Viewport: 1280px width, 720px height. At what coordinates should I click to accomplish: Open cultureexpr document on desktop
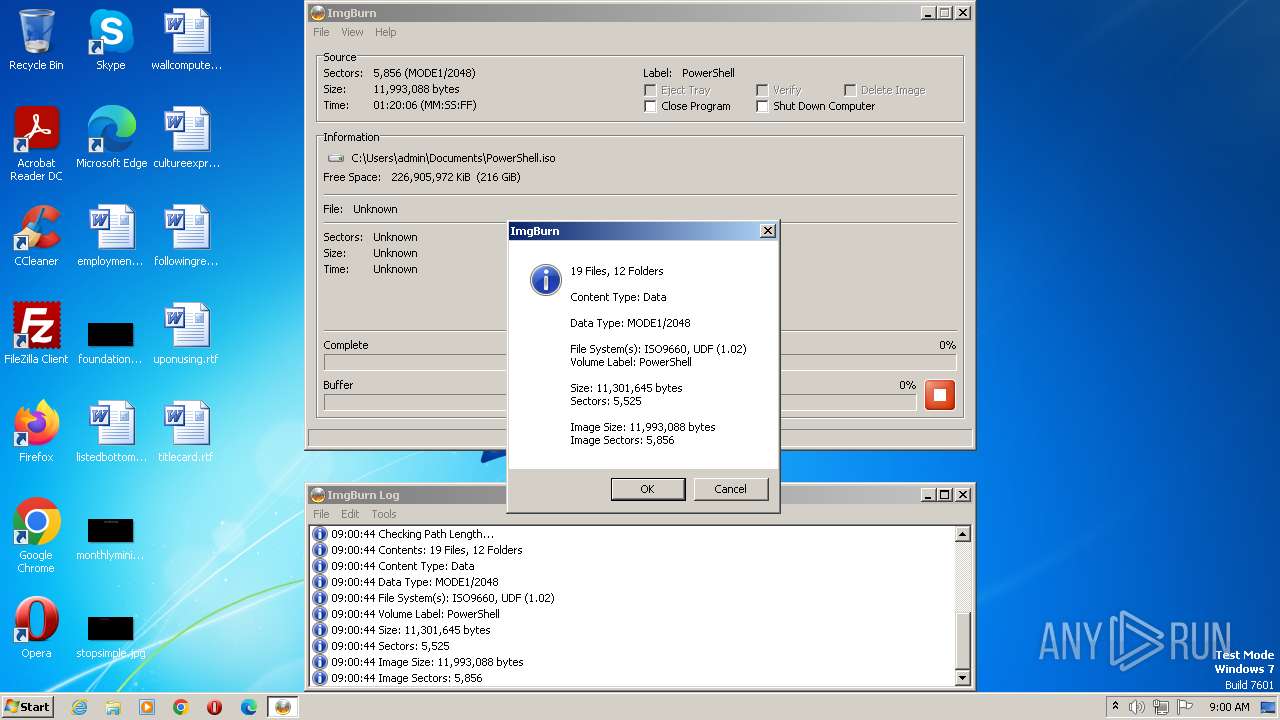point(186,138)
